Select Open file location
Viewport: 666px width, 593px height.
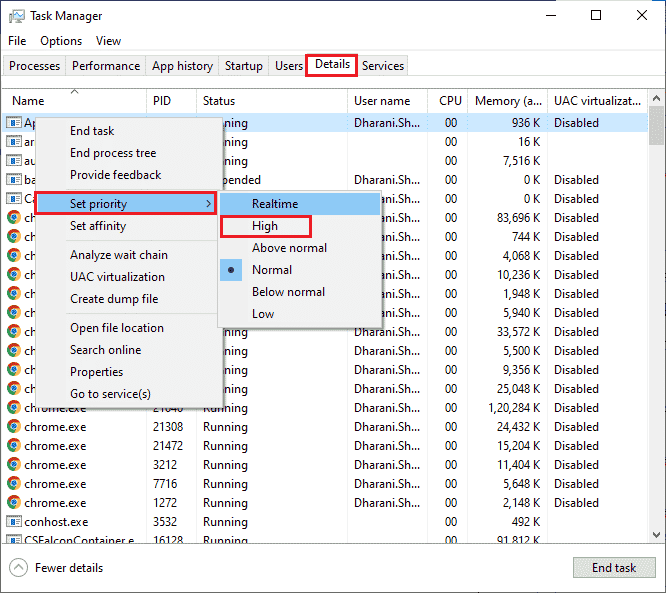117,328
